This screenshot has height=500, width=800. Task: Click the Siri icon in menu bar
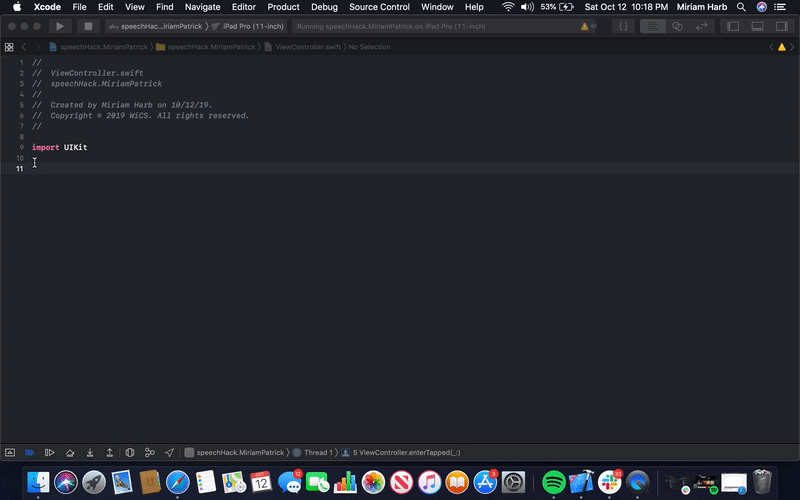tap(761, 7)
